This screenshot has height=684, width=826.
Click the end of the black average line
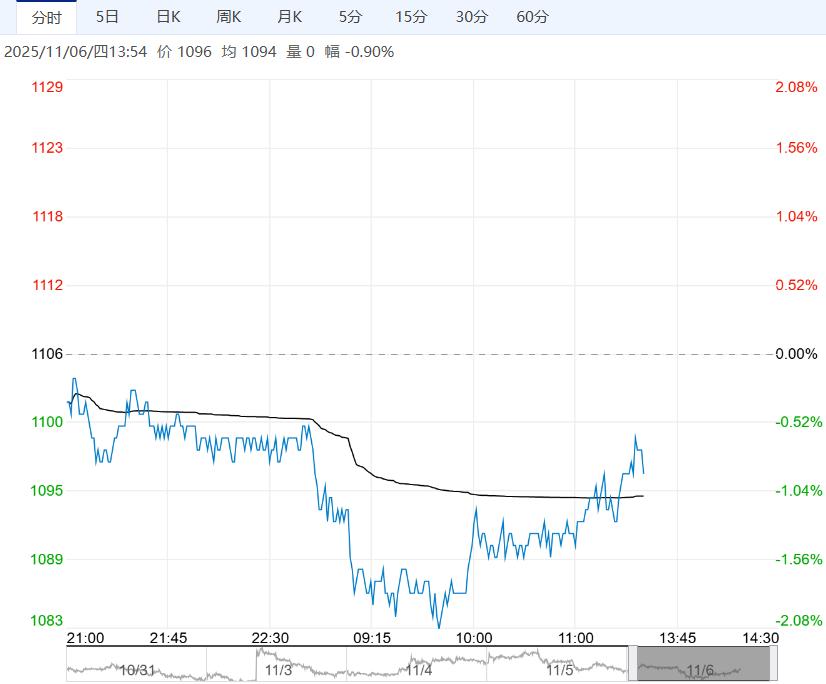point(643,495)
